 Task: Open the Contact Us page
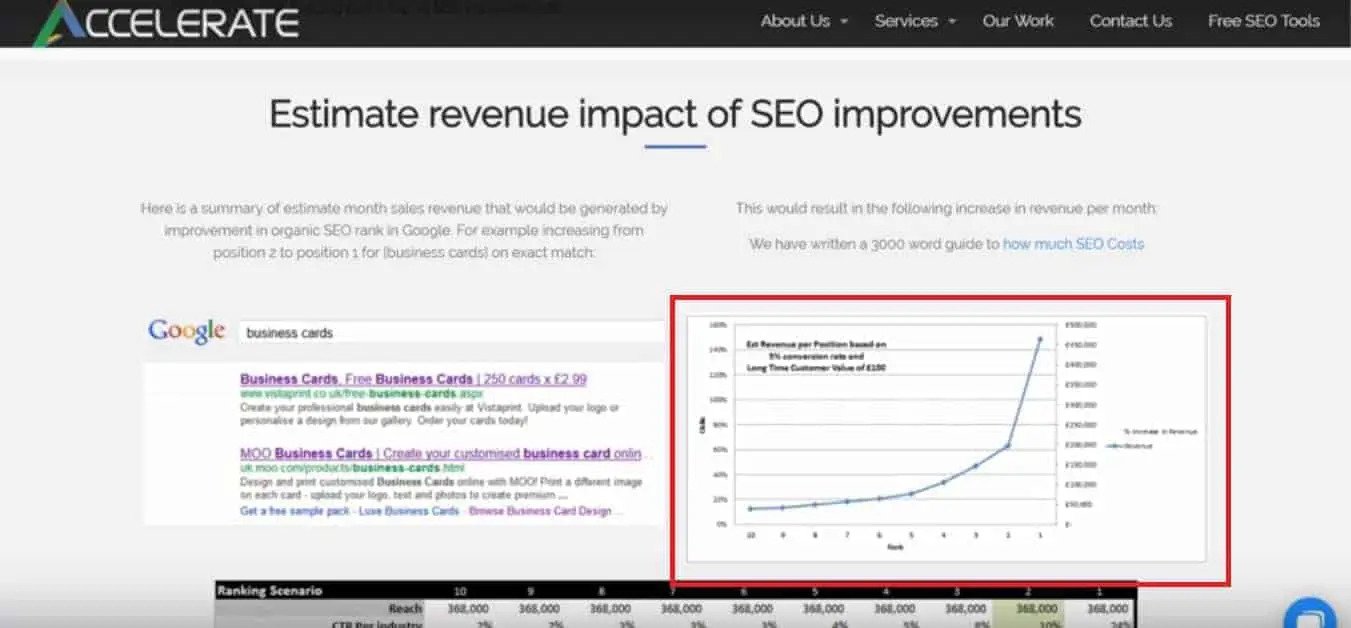[1130, 21]
